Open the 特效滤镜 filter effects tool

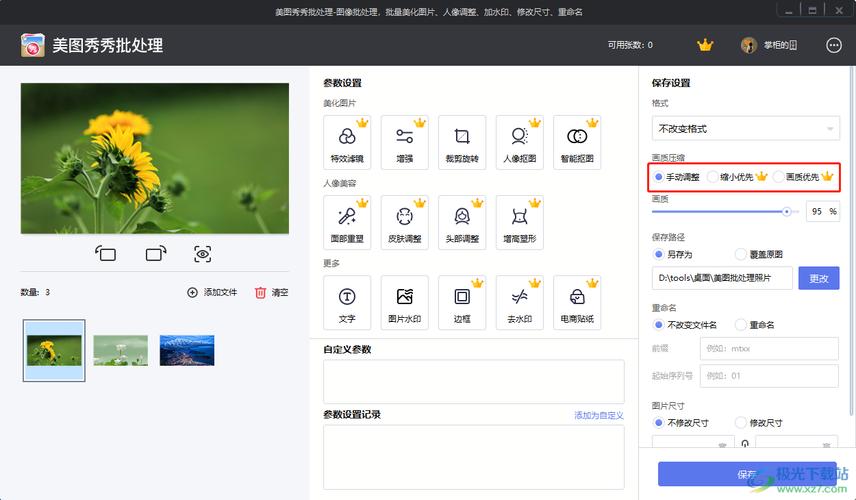point(347,141)
